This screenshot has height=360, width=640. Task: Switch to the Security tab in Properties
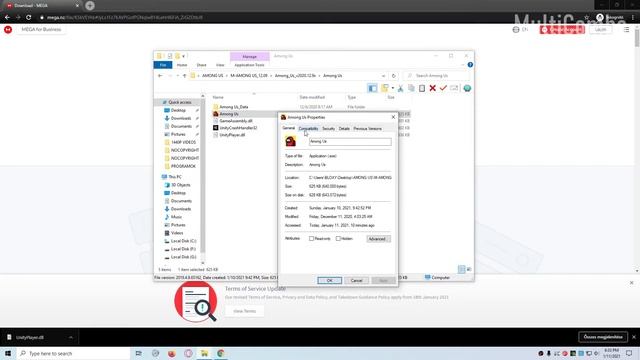(x=329, y=129)
